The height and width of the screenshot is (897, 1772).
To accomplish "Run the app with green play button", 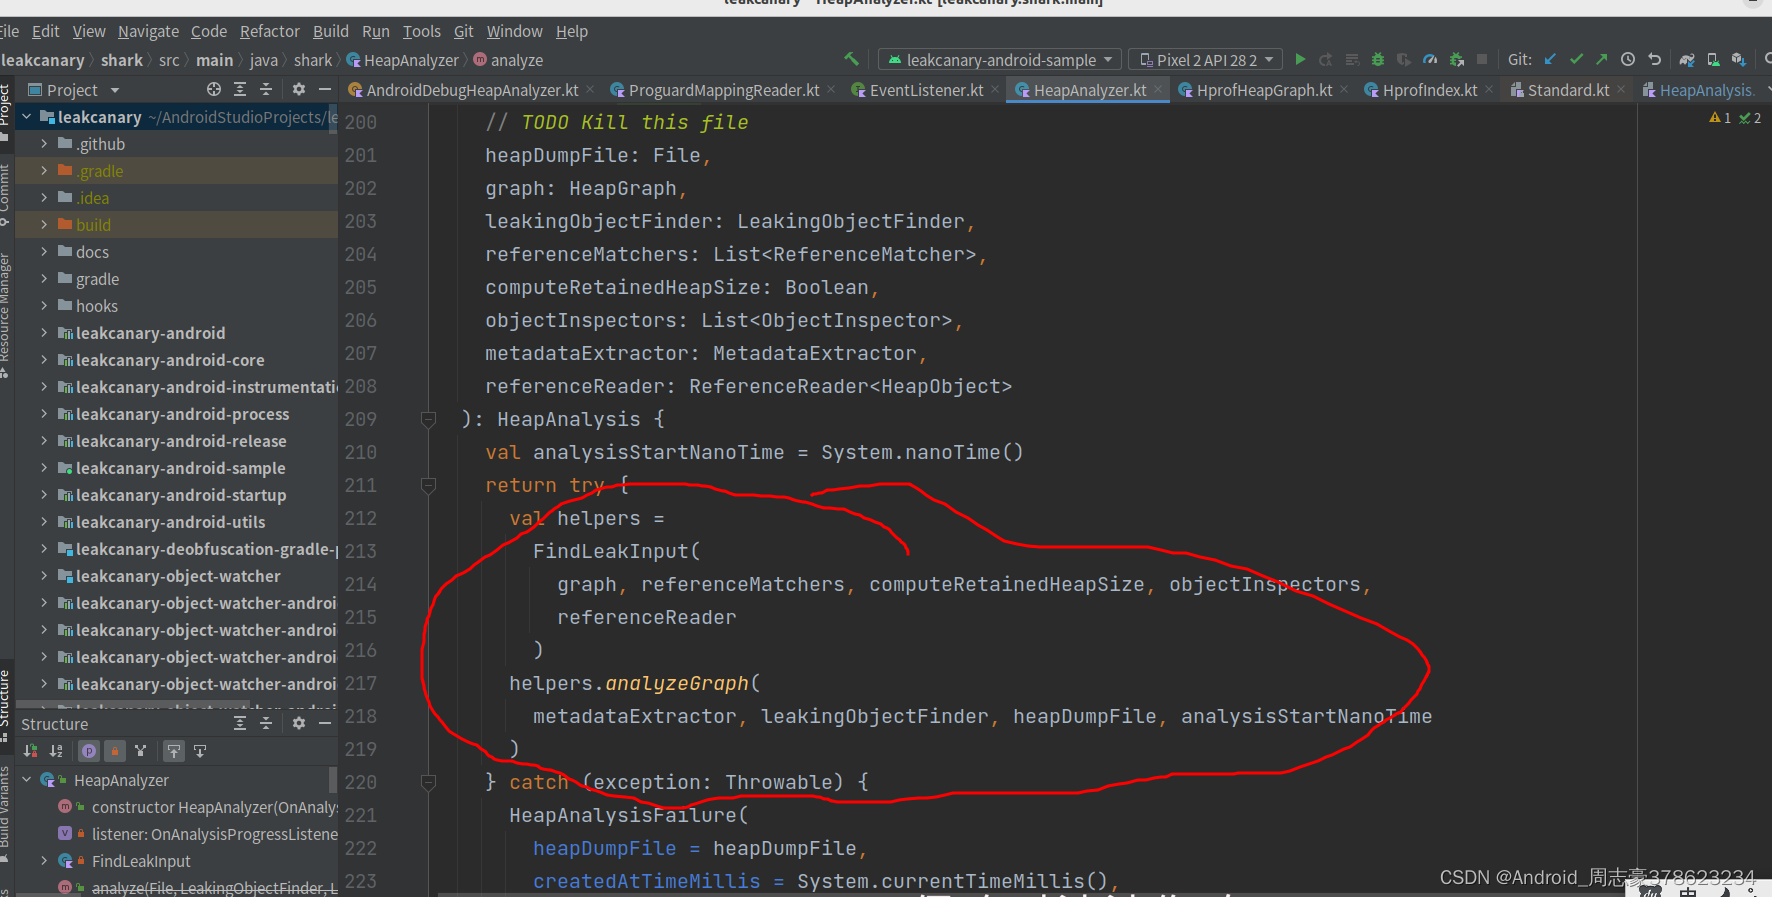I will tap(1300, 60).
